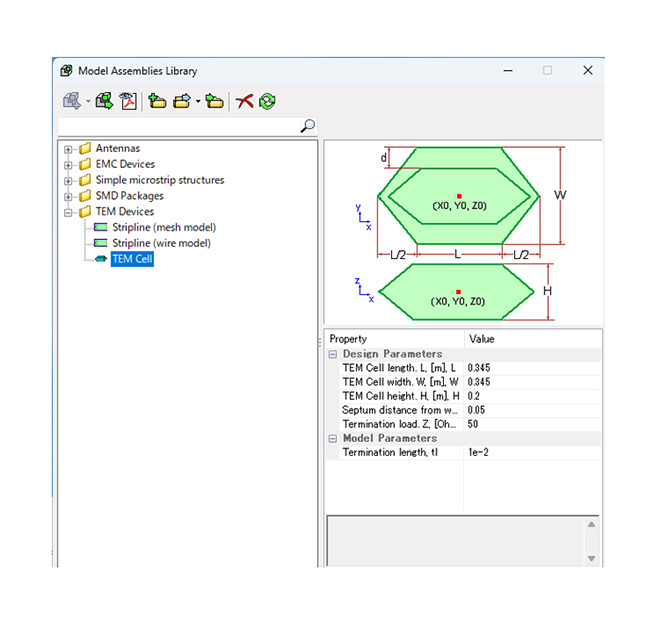Click the Termination load value 50

tap(530, 424)
